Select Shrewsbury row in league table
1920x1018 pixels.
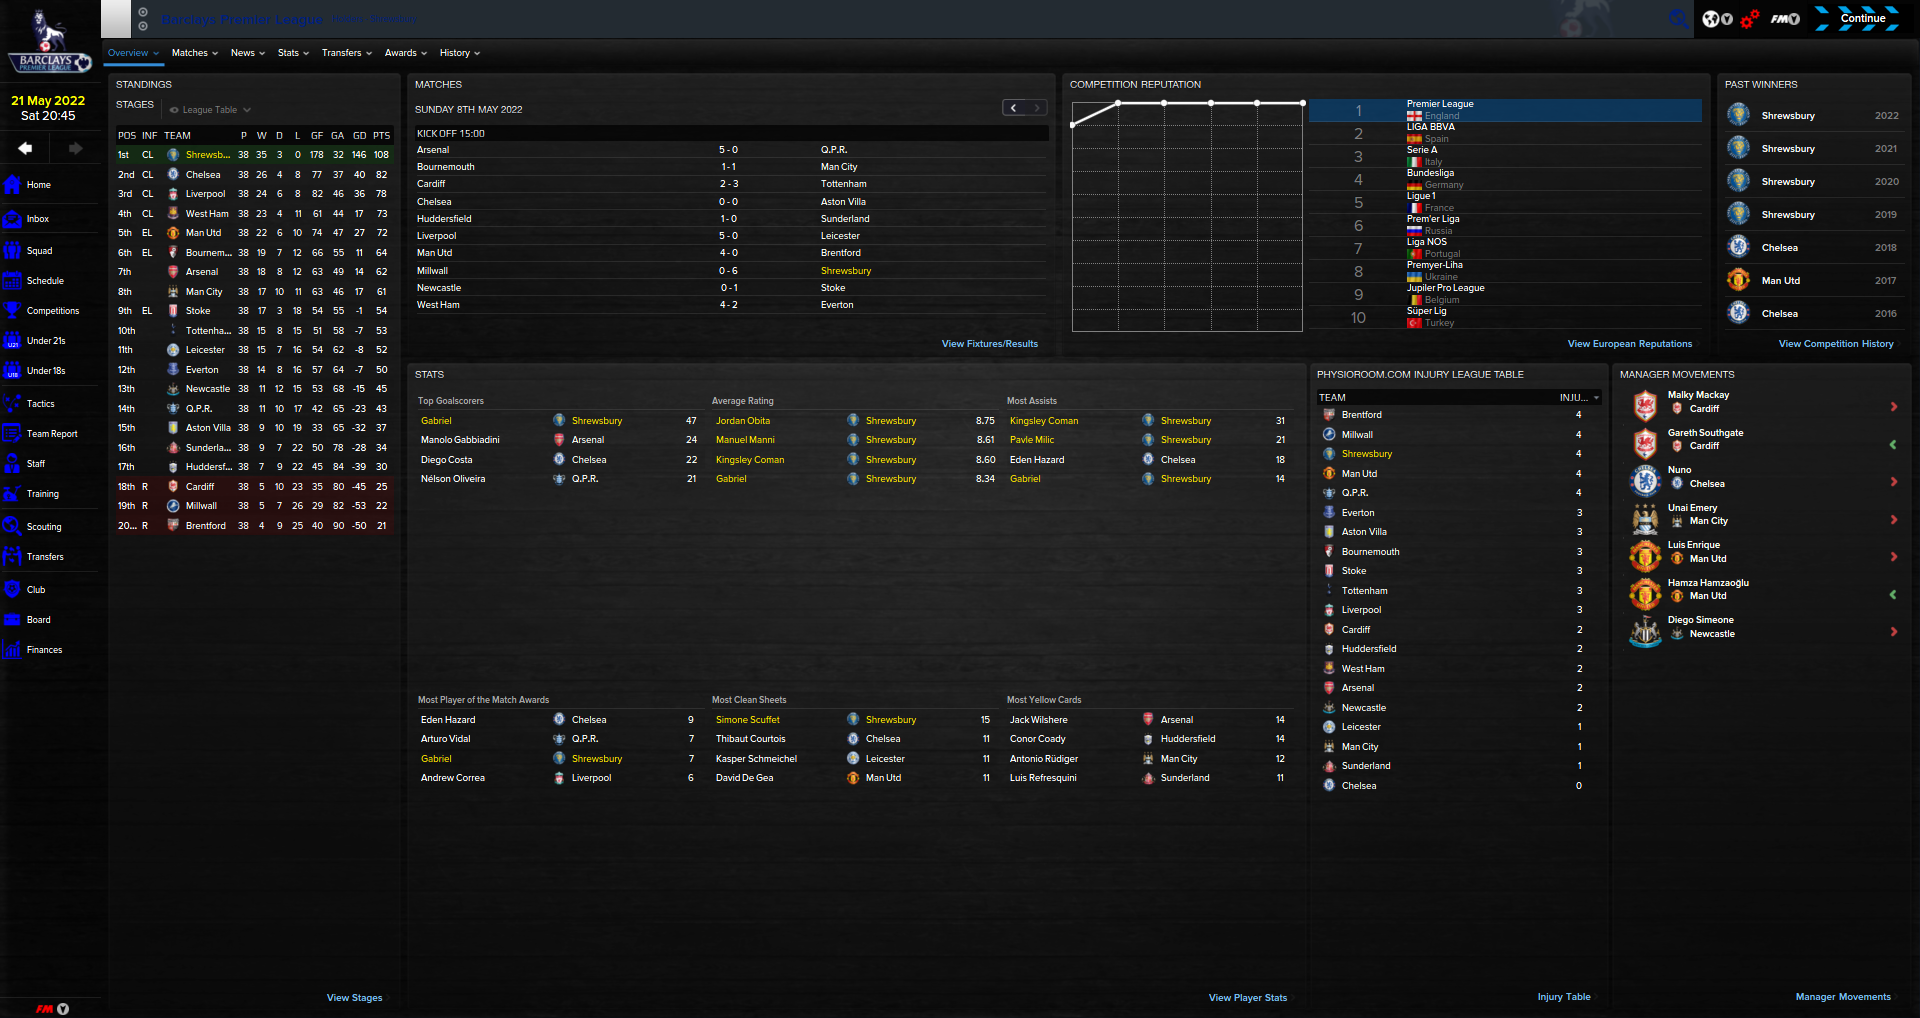[x=254, y=155]
